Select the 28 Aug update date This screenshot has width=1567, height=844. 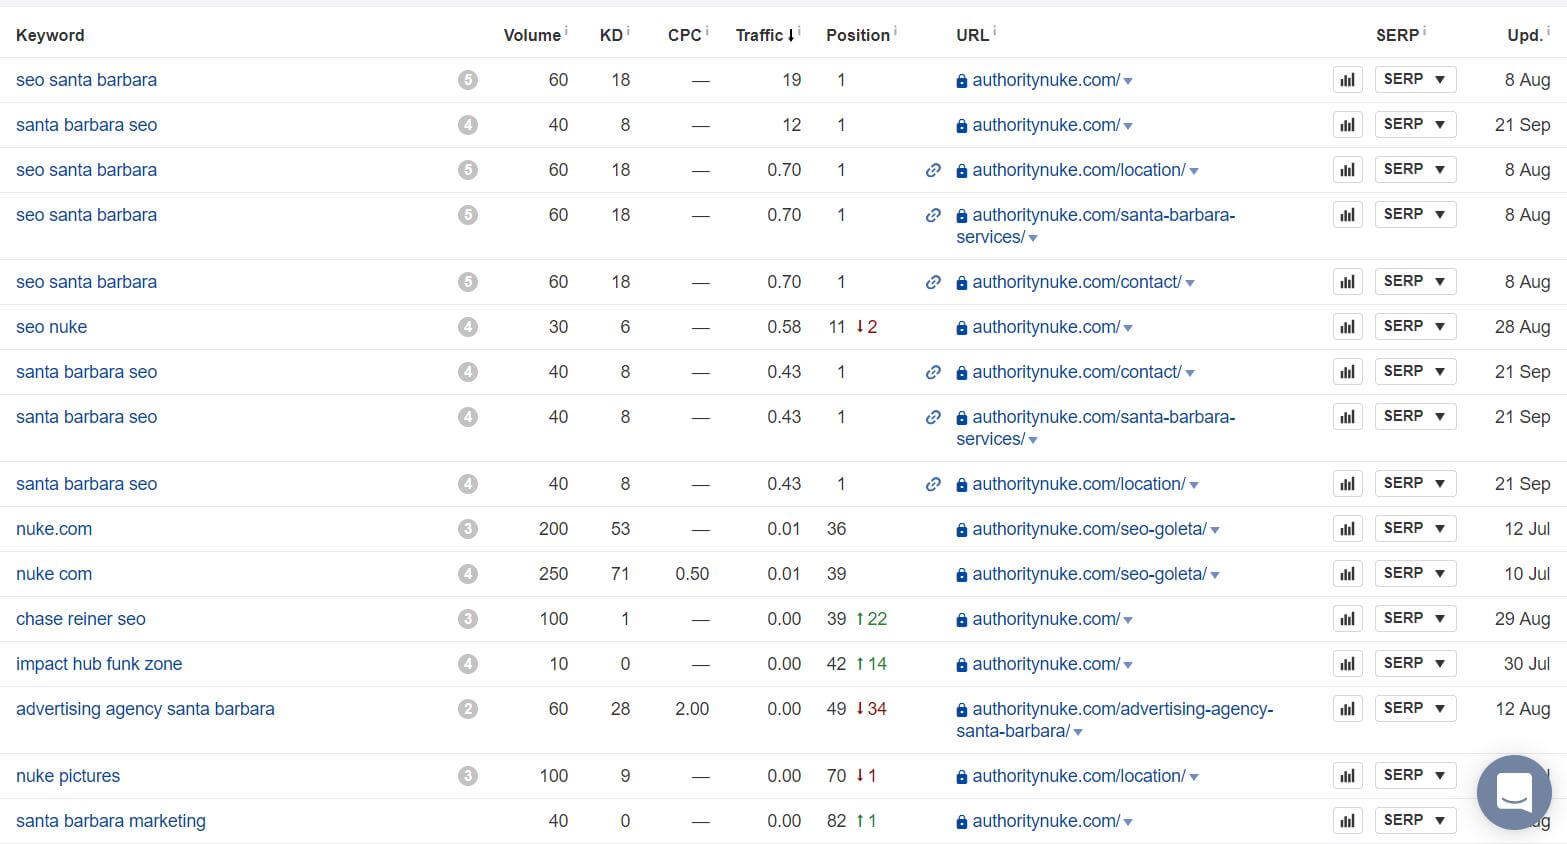1522,327
